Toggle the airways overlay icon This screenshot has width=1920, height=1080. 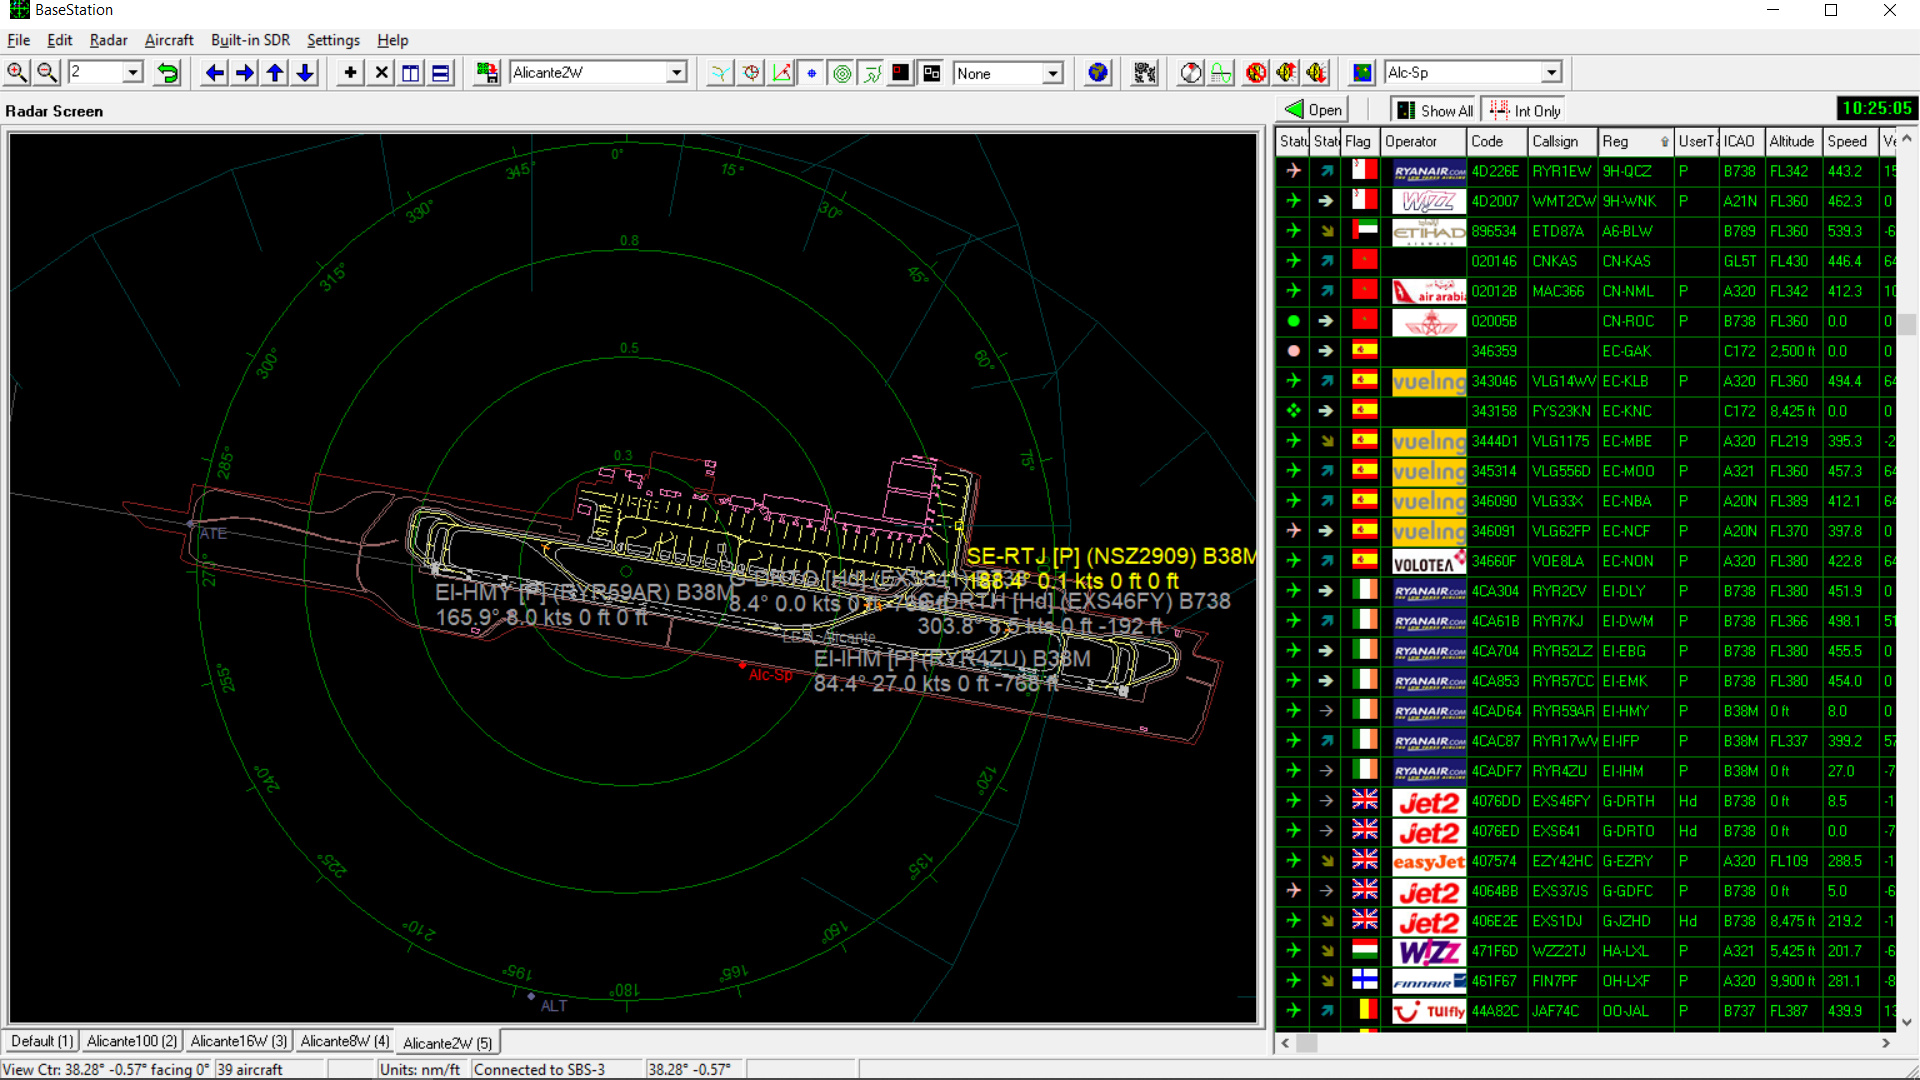pos(720,73)
